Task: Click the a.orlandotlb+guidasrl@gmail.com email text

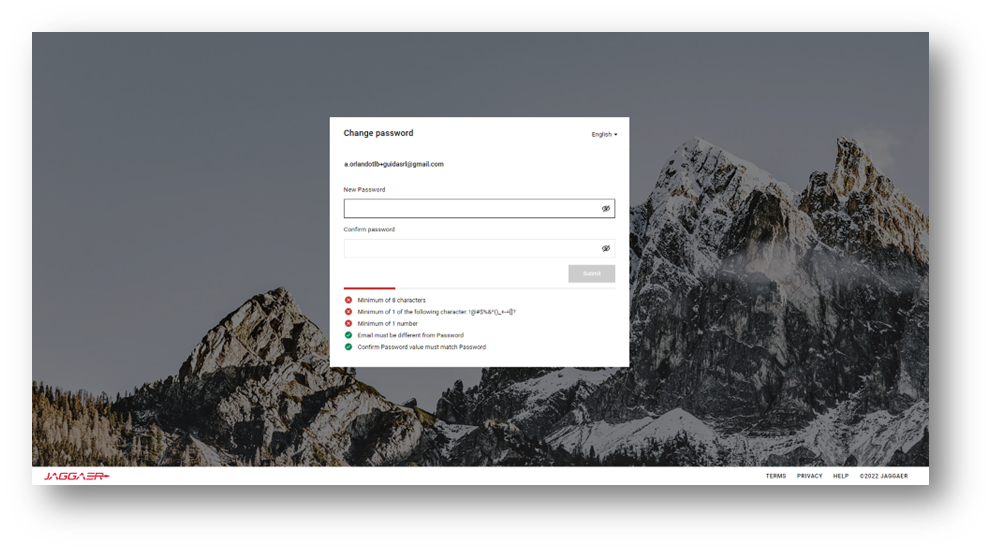Action: pos(393,164)
